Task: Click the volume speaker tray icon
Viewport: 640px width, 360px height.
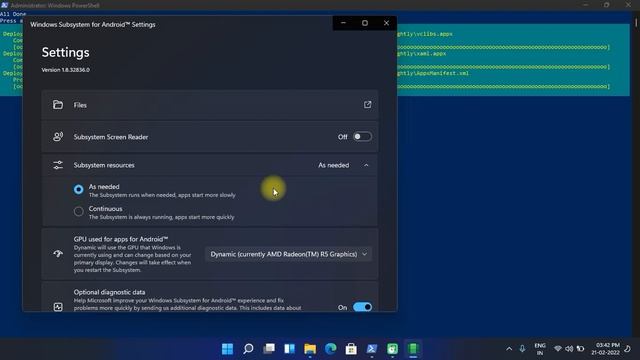Action: point(569,349)
